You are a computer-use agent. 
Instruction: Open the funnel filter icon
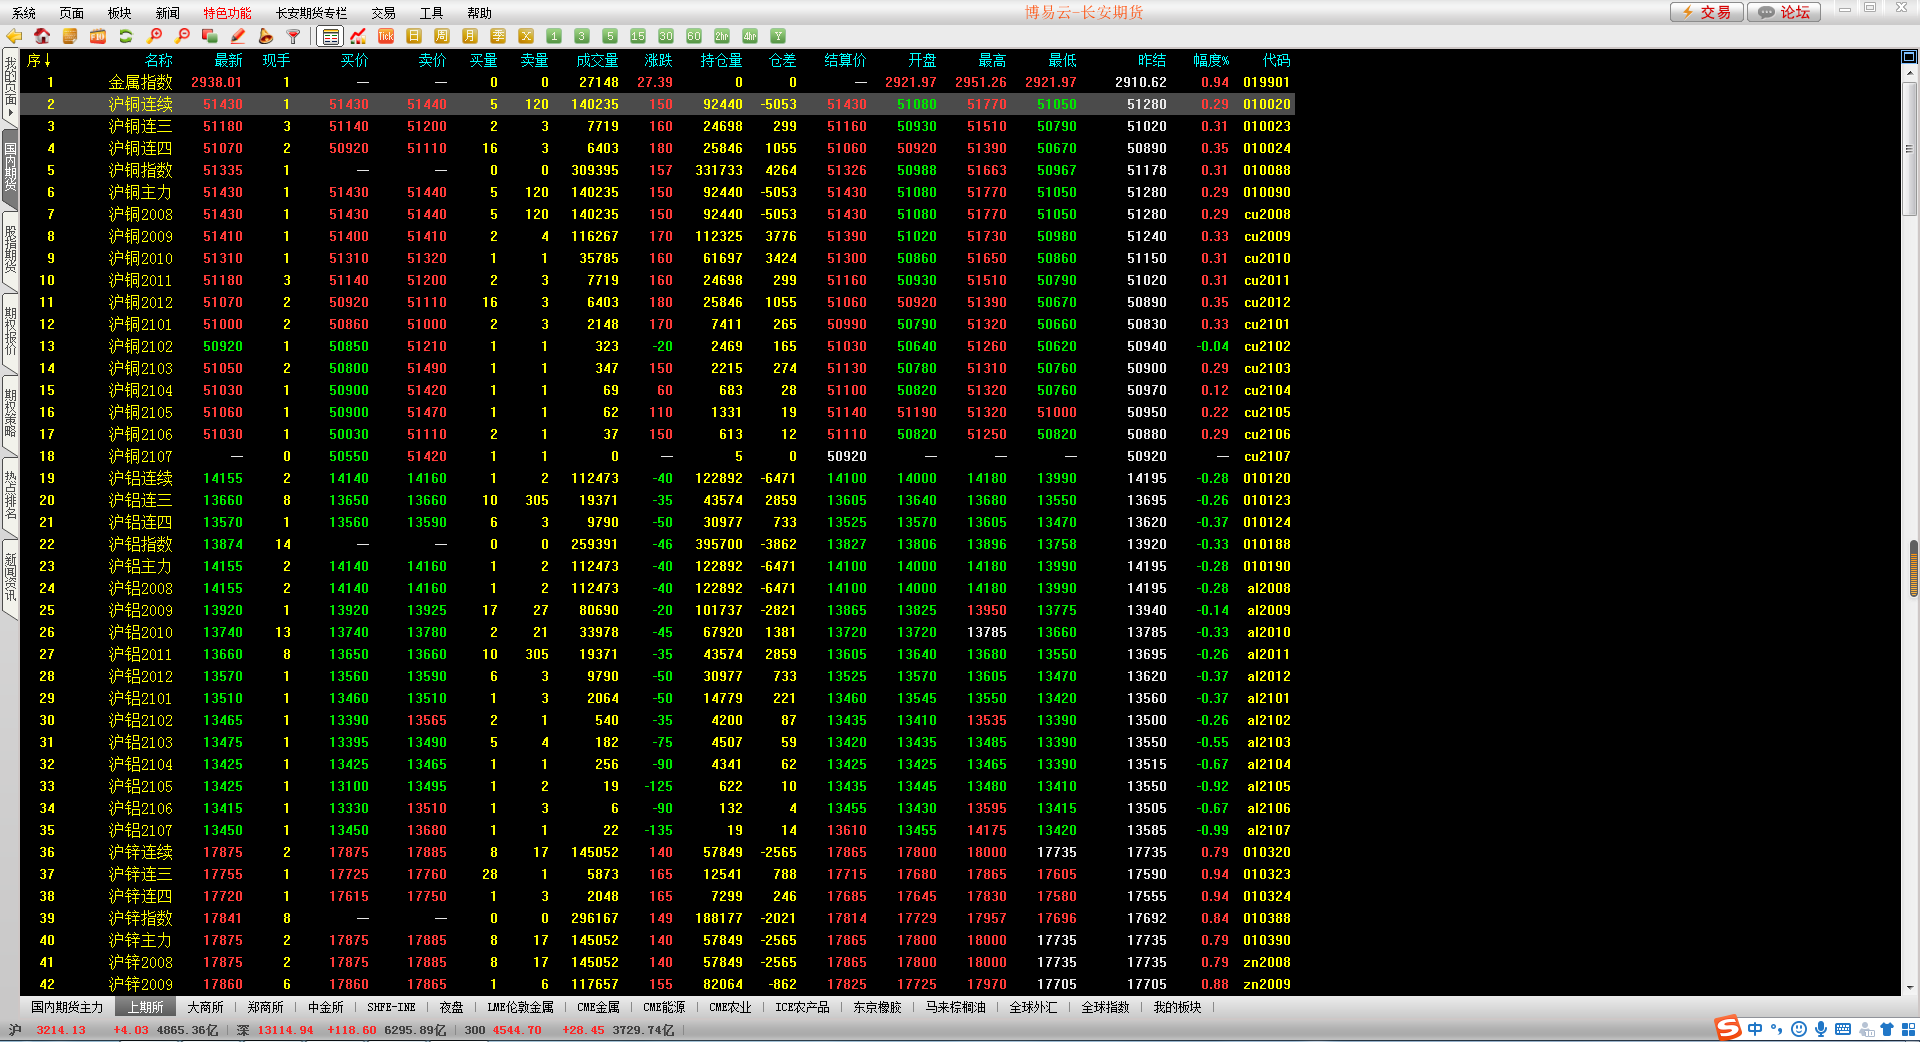[x=294, y=36]
